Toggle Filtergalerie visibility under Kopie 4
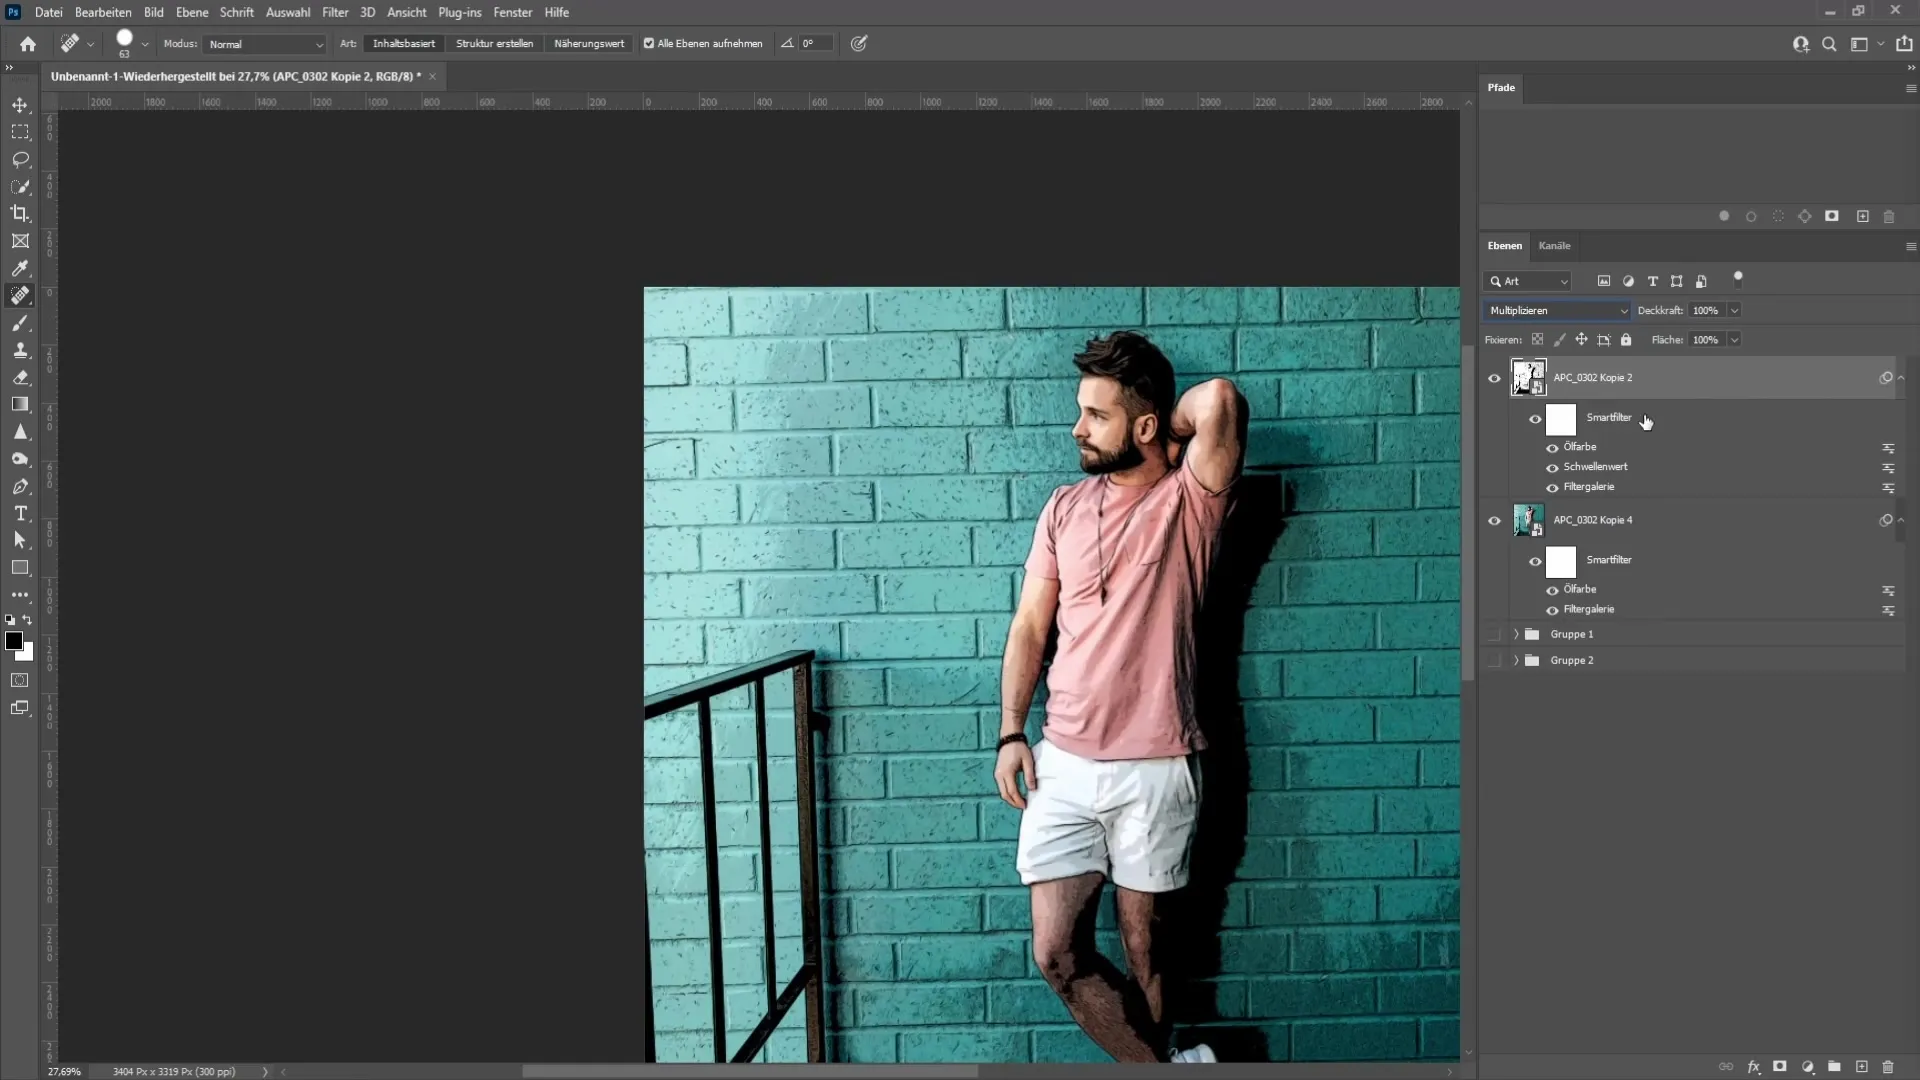 pos(1552,610)
